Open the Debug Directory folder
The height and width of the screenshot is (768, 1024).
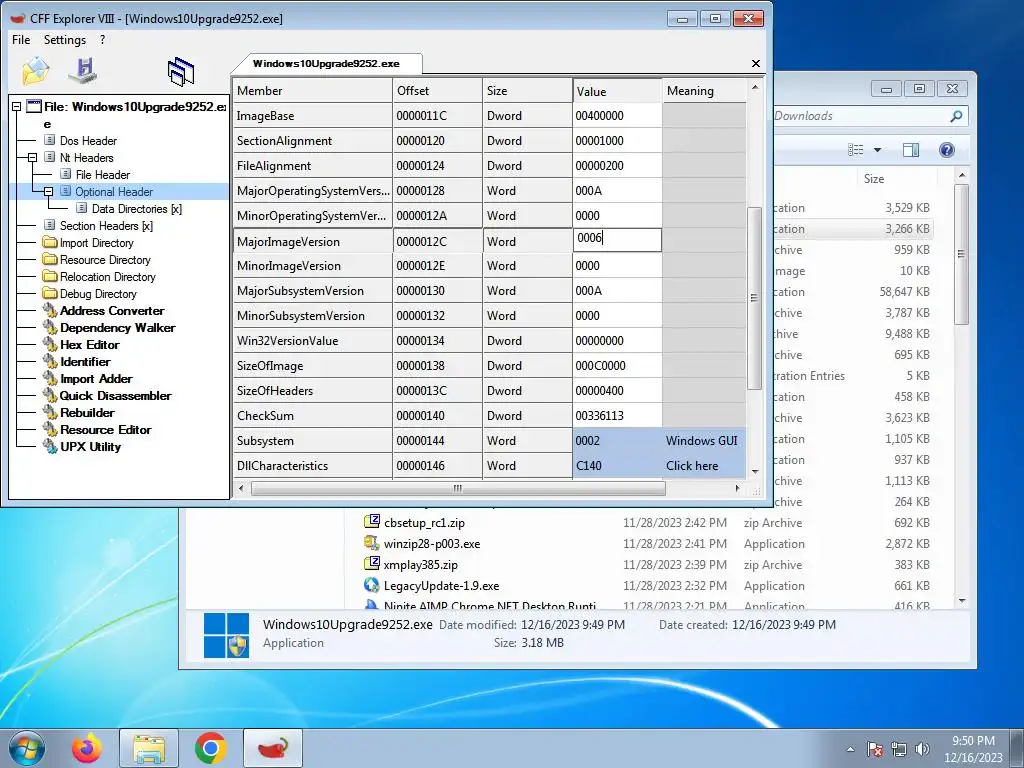tap(98, 293)
